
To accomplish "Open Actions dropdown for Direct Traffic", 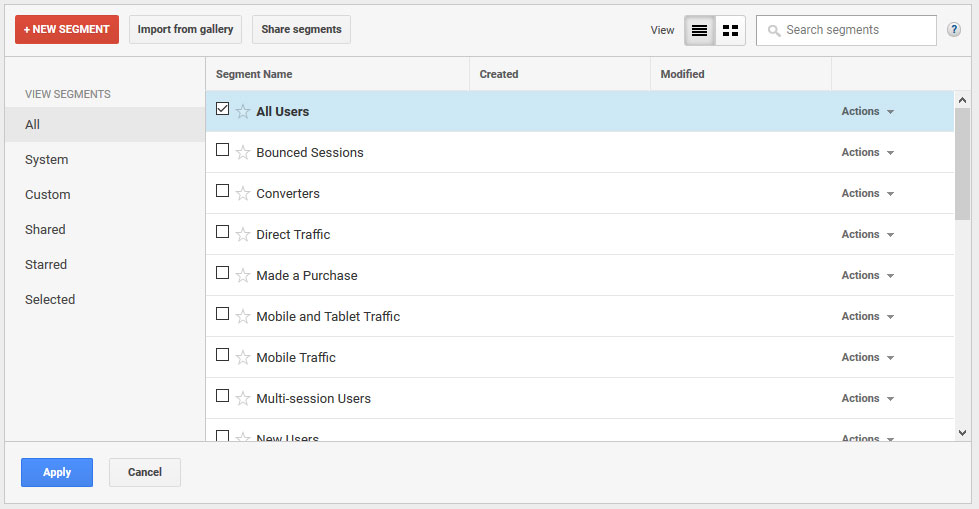I will pos(868,234).
